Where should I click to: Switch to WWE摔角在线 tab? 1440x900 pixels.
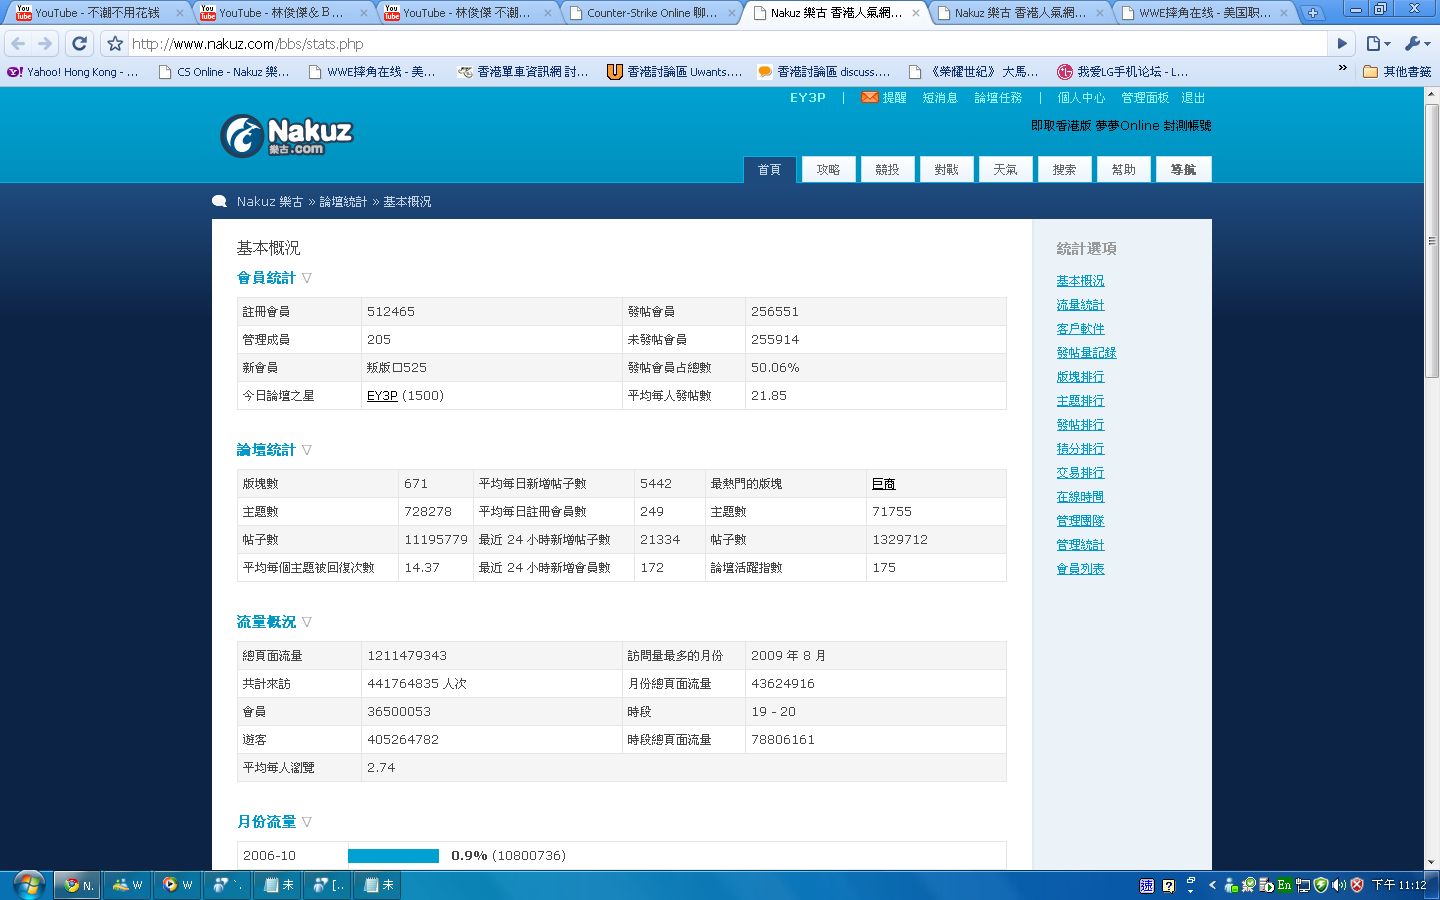[1204, 13]
